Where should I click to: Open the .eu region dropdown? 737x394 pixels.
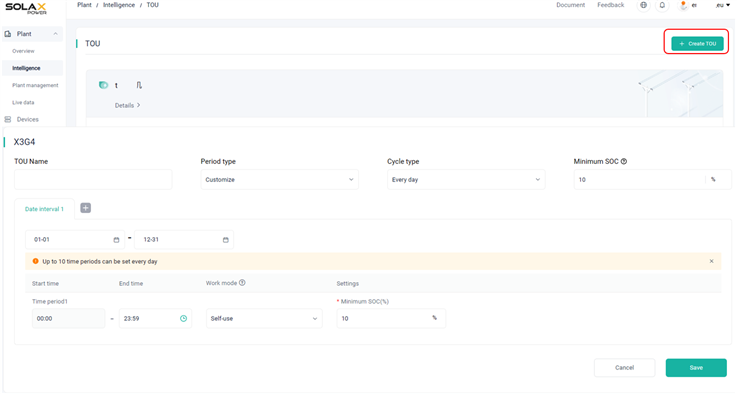pyautogui.click(x=723, y=5)
